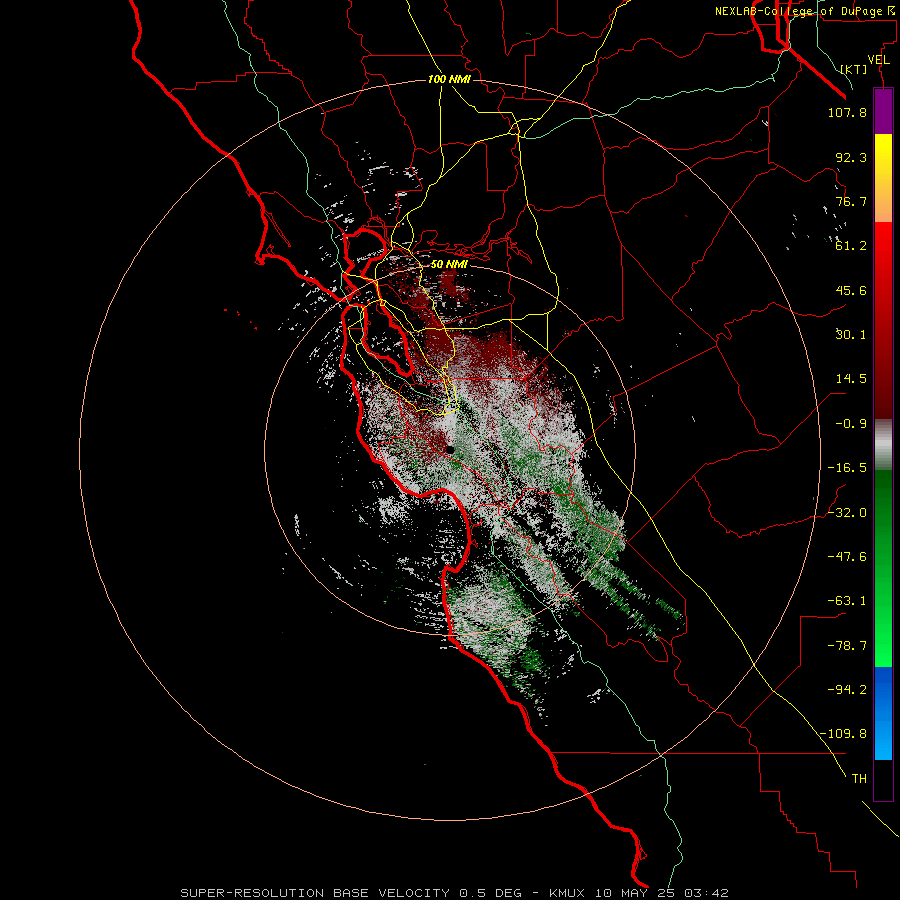The width and height of the screenshot is (900, 900).
Task: Click the -94.2 legend value
Action: tap(847, 690)
